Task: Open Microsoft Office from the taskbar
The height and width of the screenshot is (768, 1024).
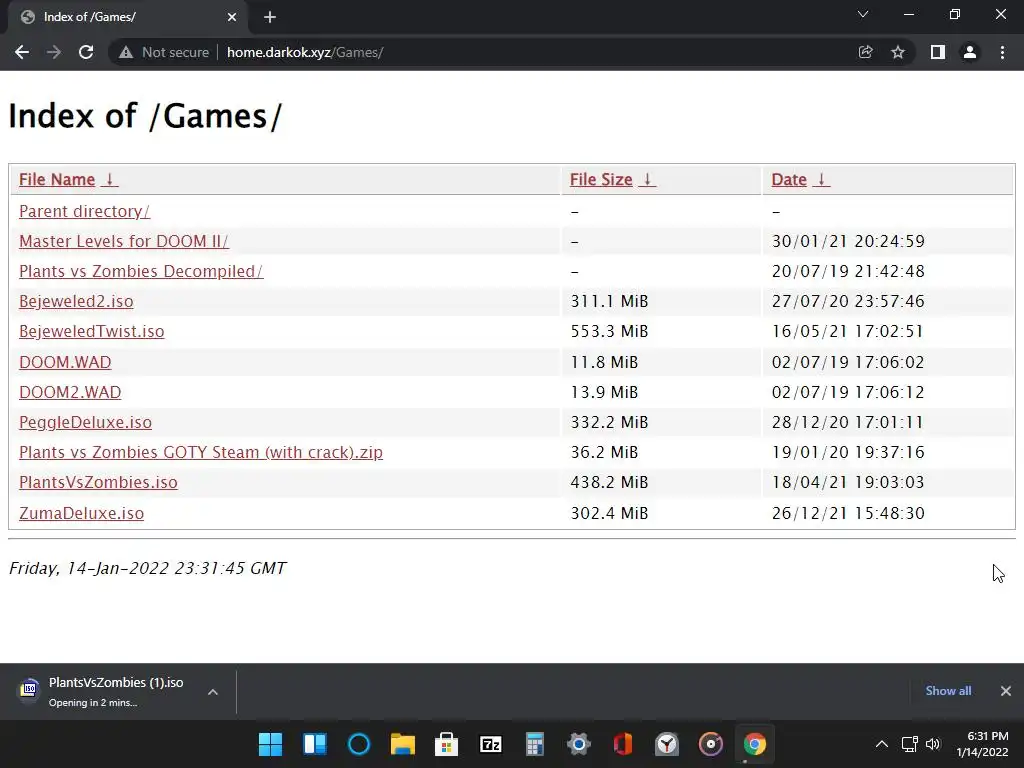Action: point(623,744)
